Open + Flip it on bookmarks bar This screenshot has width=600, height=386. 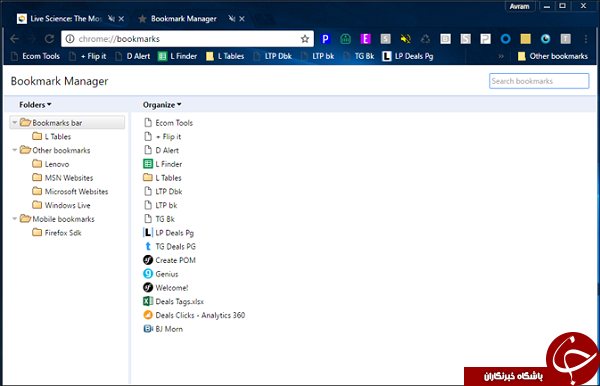[88, 56]
